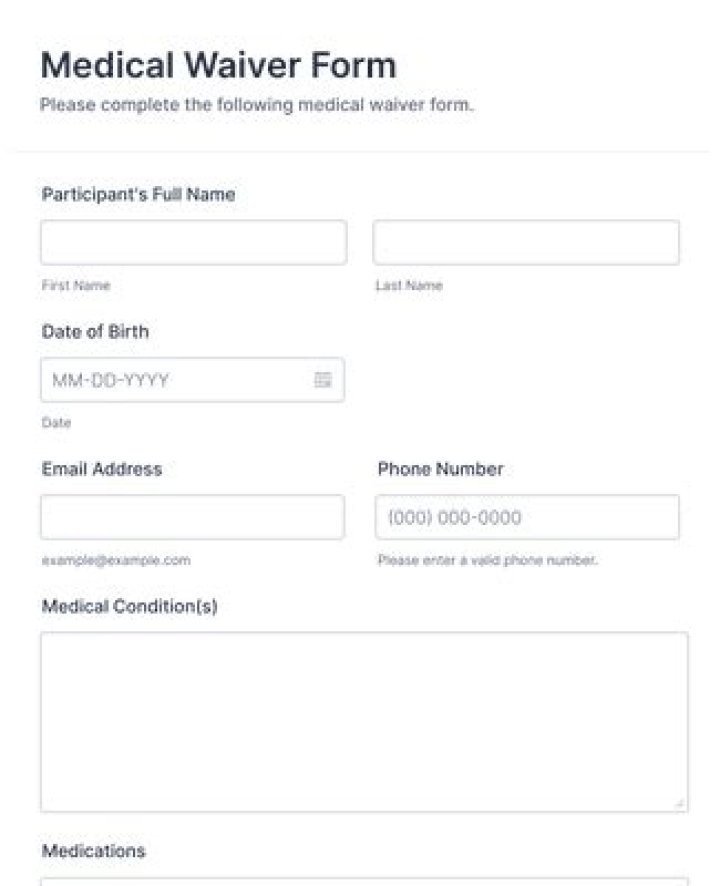Click the 'Please enter a valid phone number' hint

click(x=487, y=561)
